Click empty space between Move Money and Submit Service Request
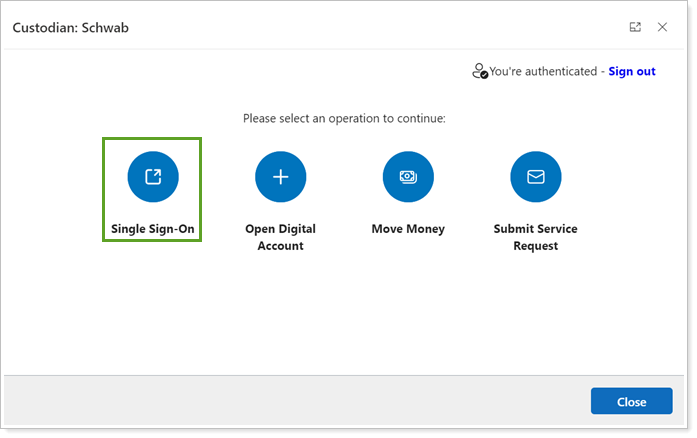This screenshot has height=438, width=697. [x=472, y=190]
